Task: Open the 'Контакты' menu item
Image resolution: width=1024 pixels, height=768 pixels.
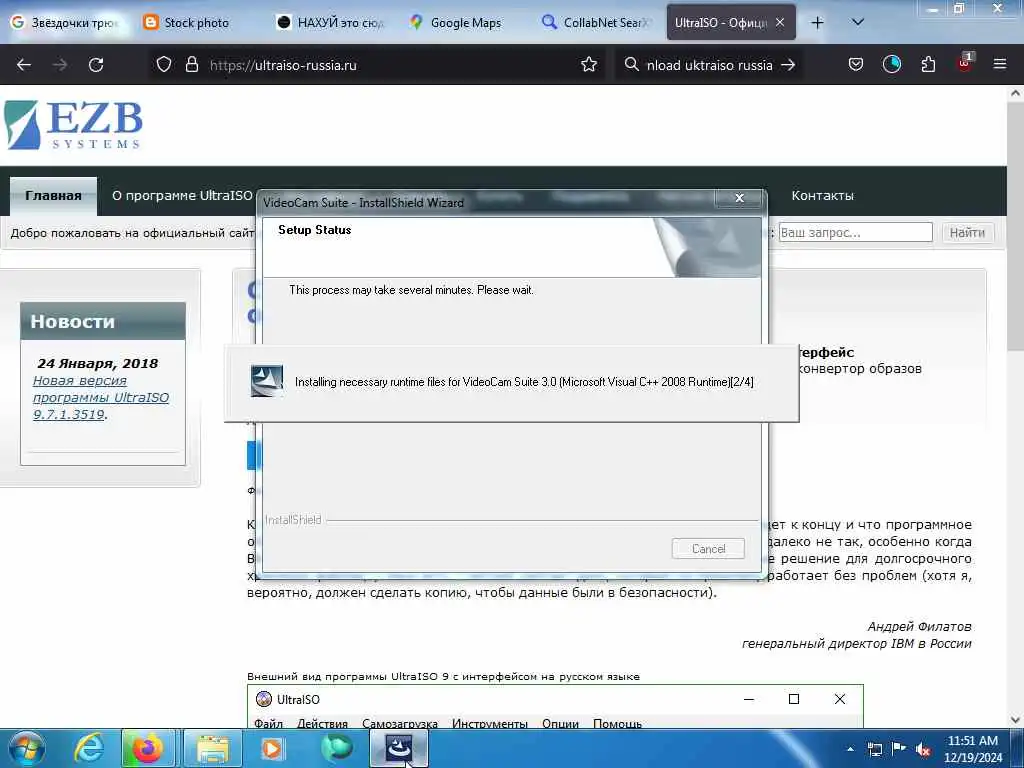Action: coord(822,196)
